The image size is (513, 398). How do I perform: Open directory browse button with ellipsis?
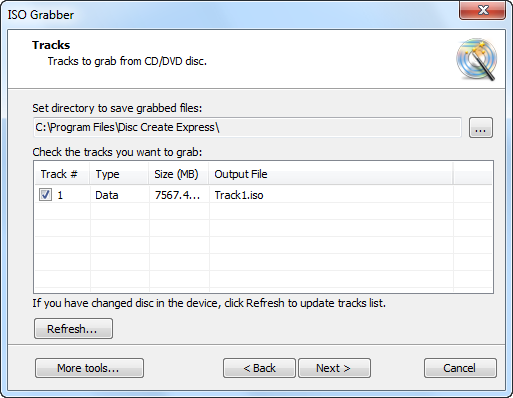click(x=481, y=127)
